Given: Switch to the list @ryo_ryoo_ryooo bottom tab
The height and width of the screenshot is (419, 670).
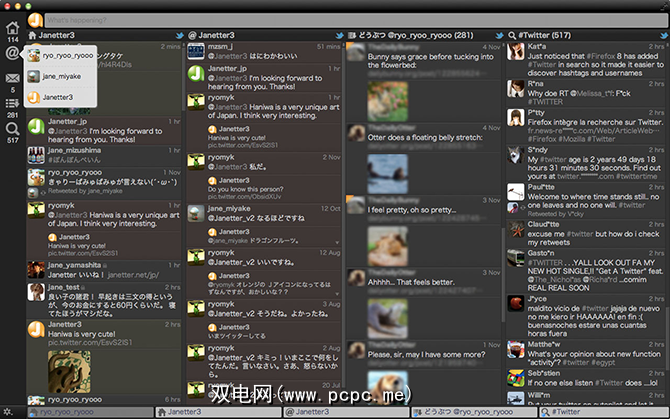Looking at the screenshot, I should (474, 412).
